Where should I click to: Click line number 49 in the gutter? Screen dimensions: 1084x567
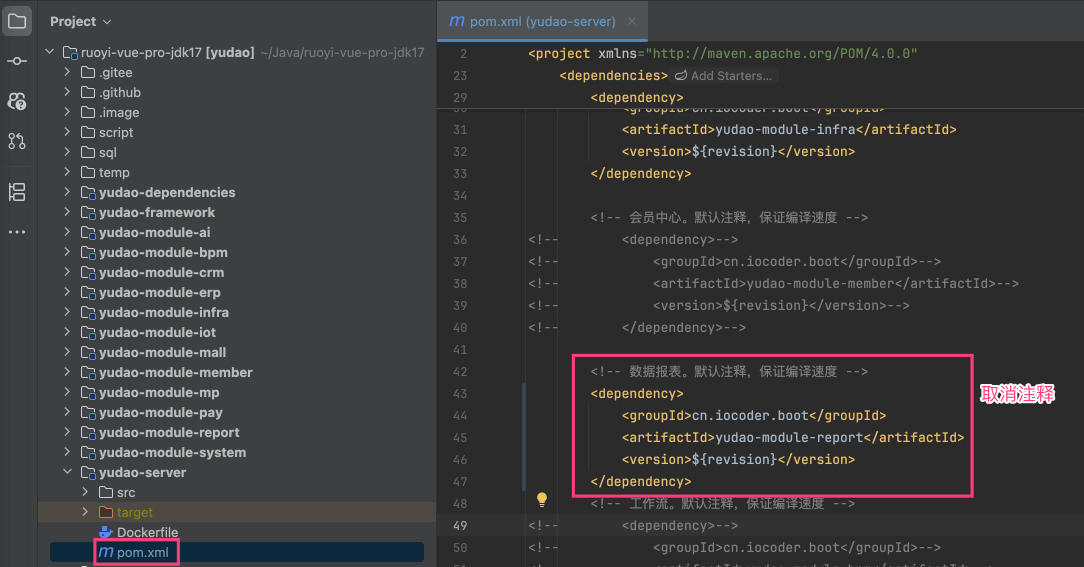pyautogui.click(x=459, y=525)
